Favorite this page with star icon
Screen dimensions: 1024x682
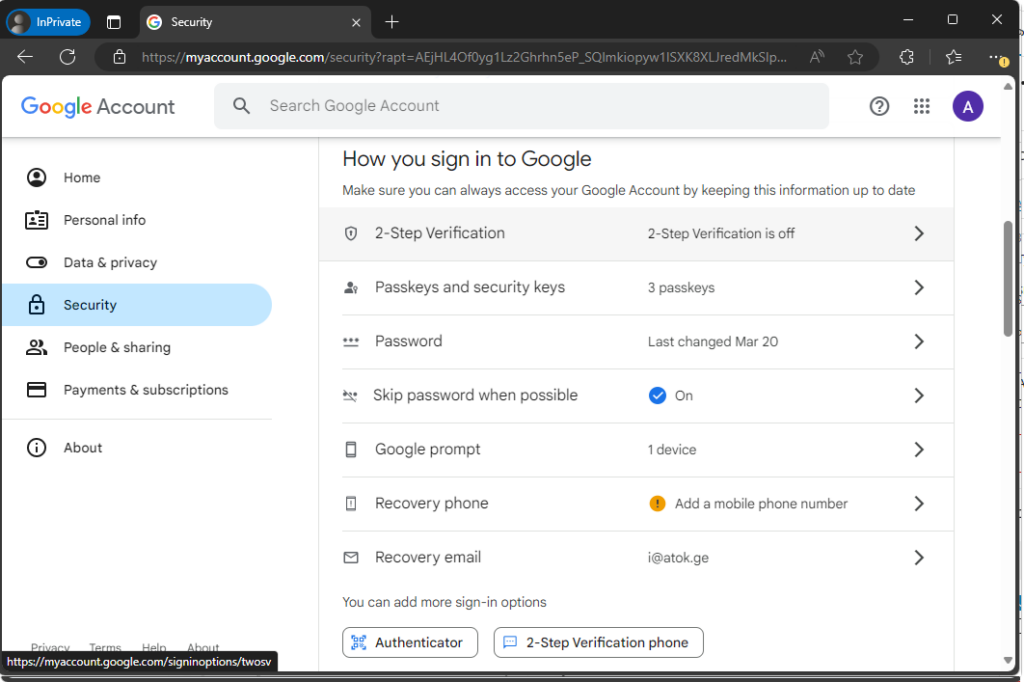coord(855,57)
